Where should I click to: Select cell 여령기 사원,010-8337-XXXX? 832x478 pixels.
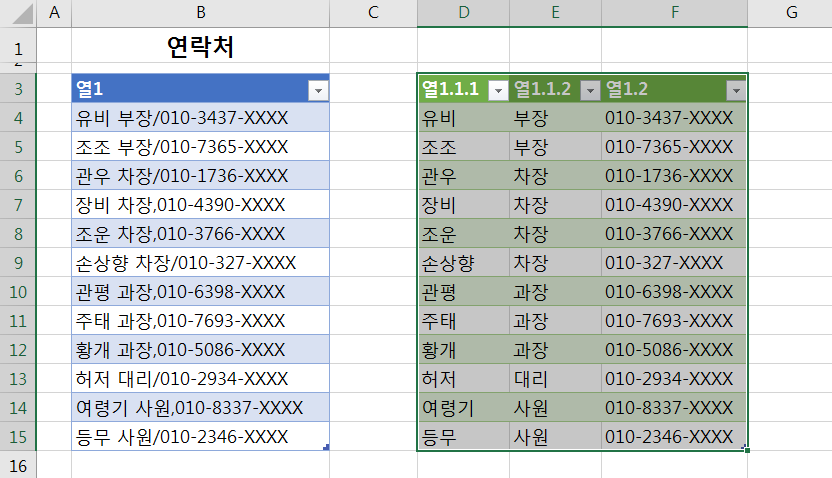click(x=201, y=407)
